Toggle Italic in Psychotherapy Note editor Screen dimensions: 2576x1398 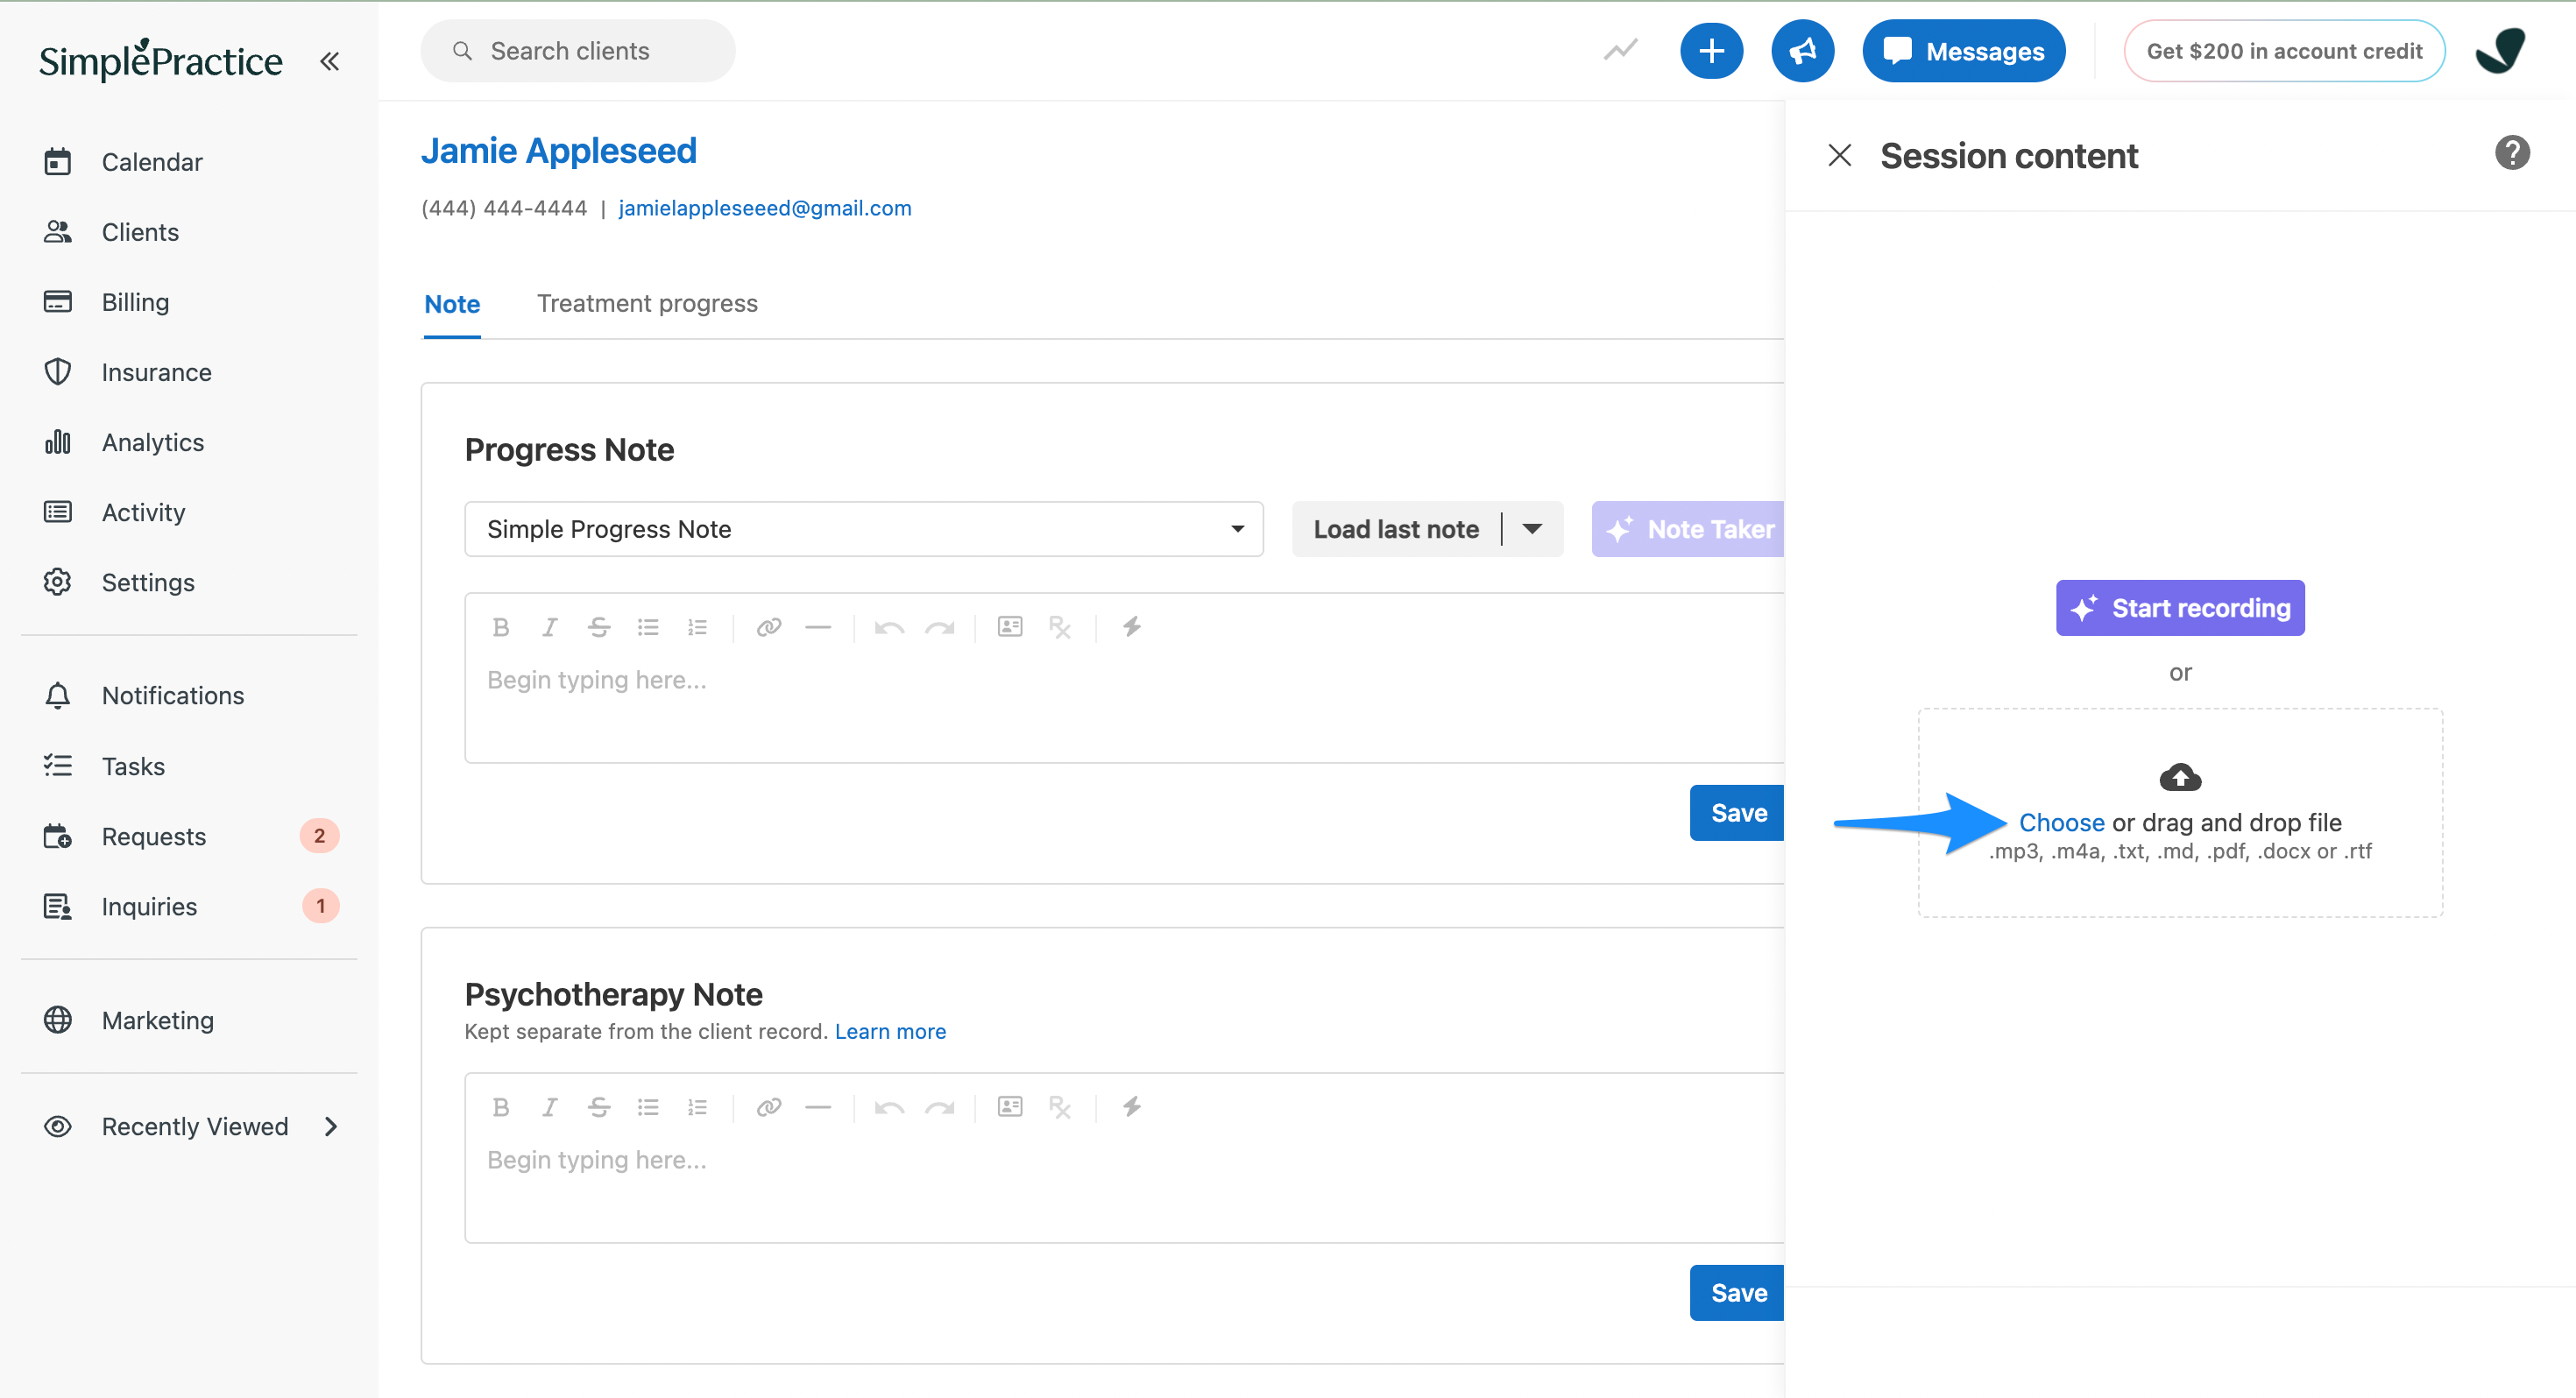(x=549, y=1107)
